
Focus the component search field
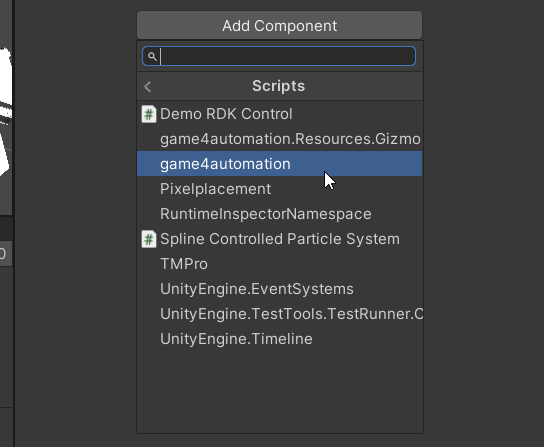[279, 56]
